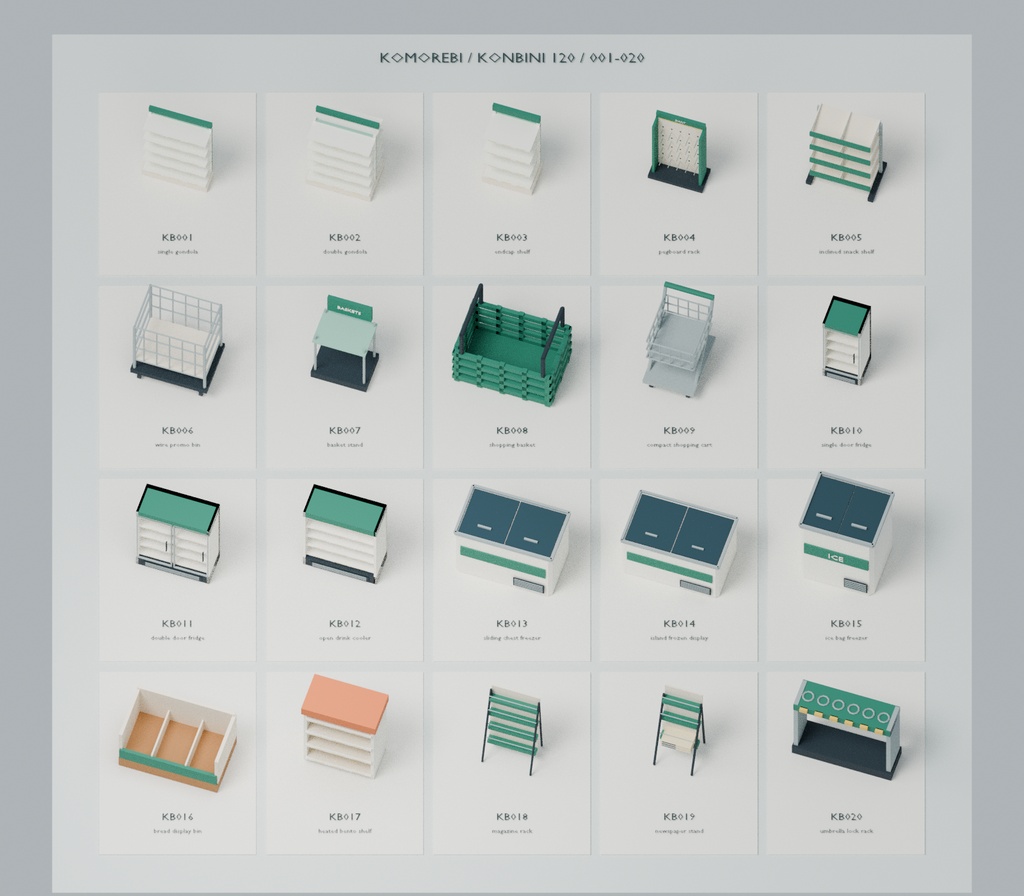Viewport: 1024px width, 896px height.
Task: Click the KB013 sliding chest freezer
Action: click(511, 570)
